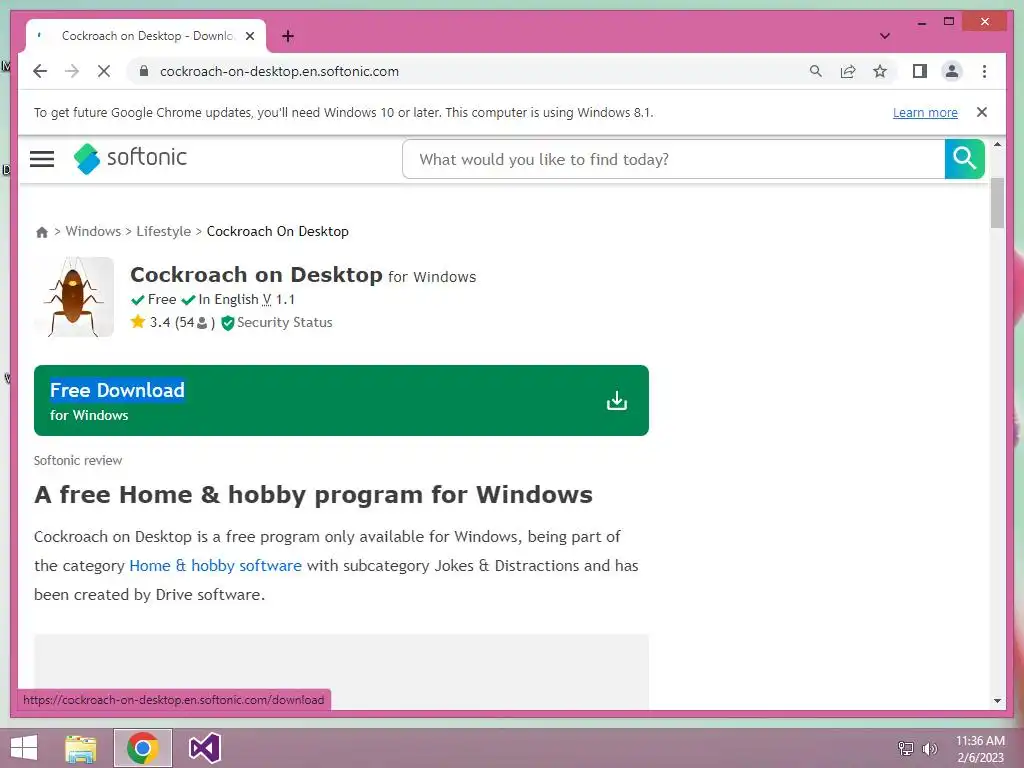Open the Home & hobby software link
This screenshot has width=1024, height=768.
point(216,566)
